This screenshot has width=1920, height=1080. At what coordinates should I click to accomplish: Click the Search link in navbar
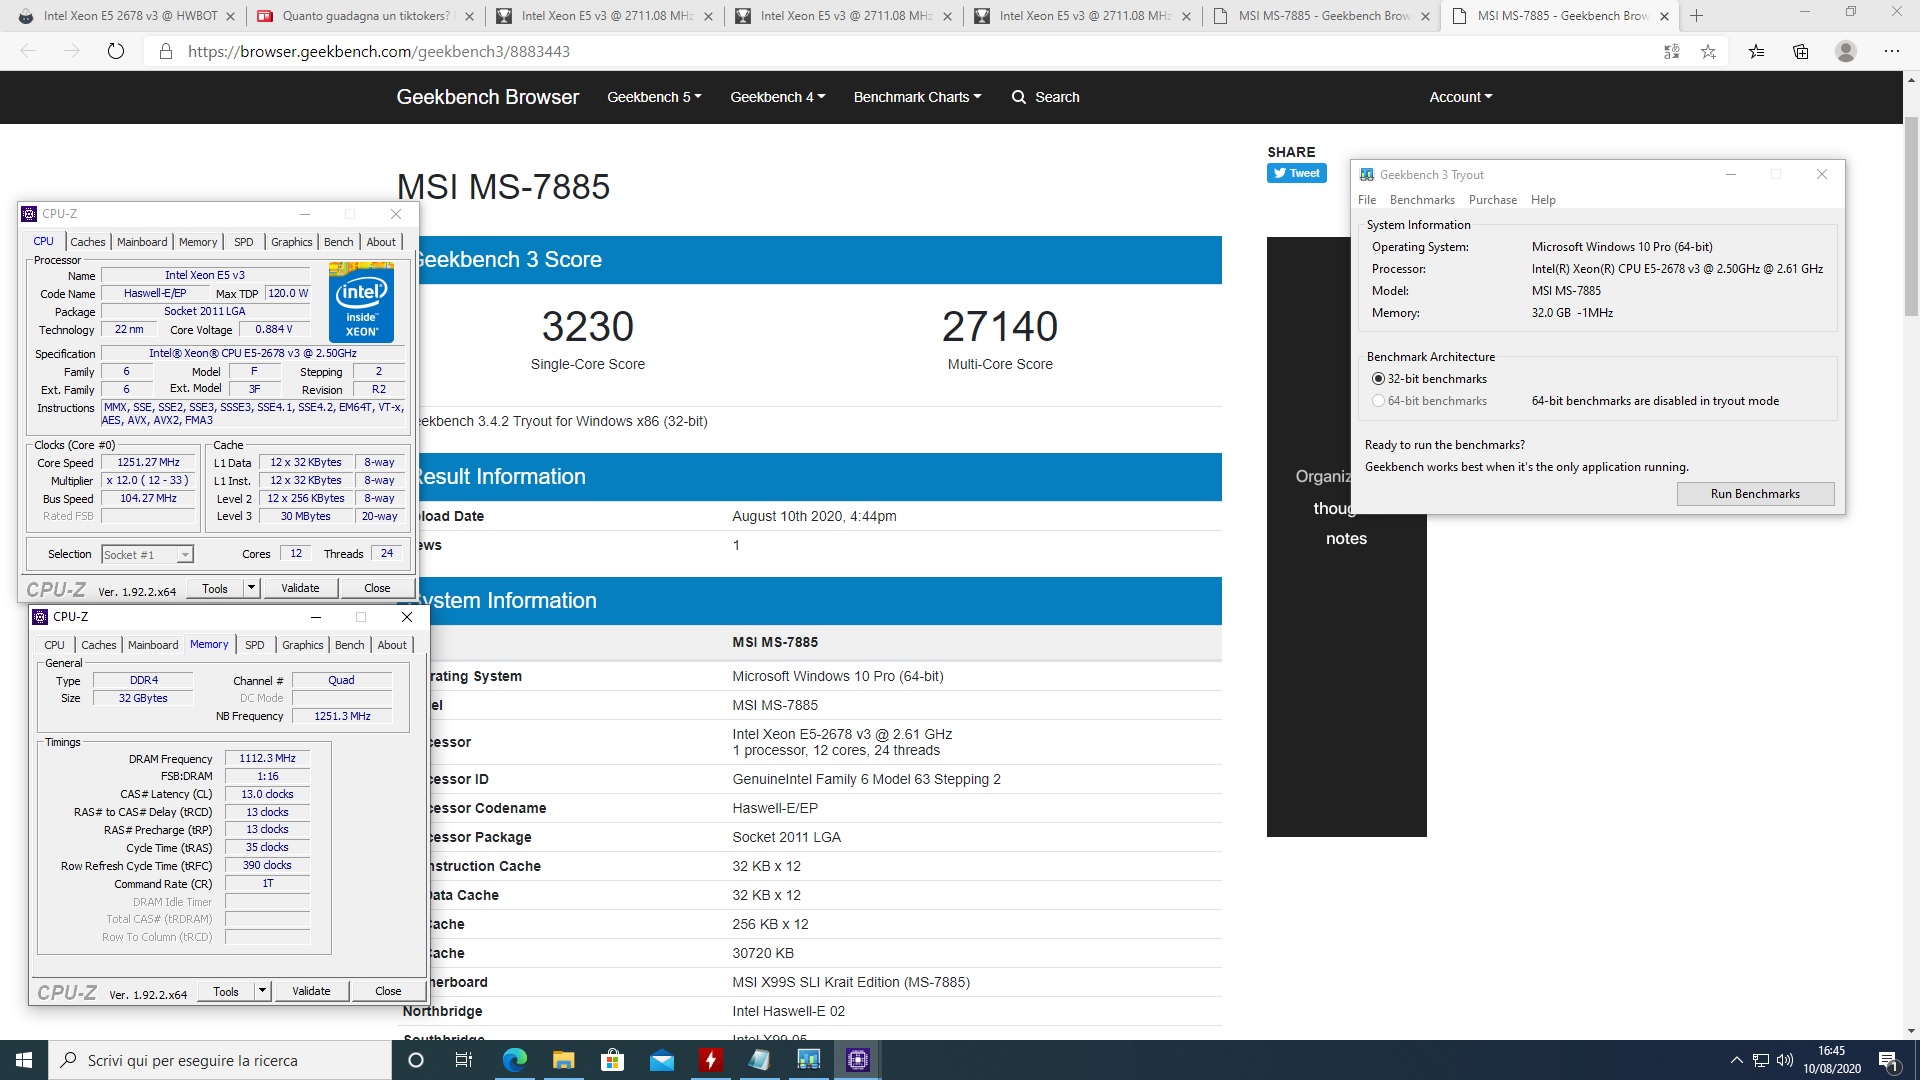pos(1057,97)
